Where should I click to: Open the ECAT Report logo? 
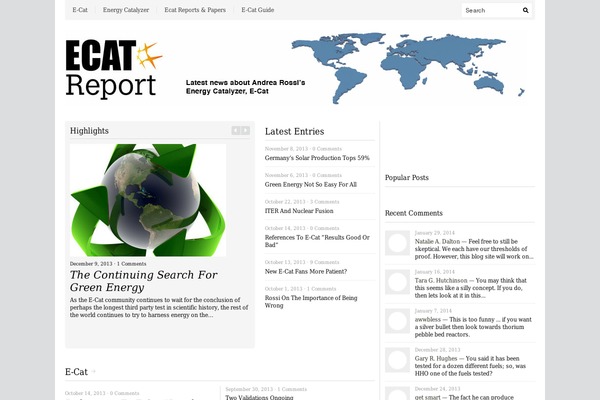click(x=114, y=69)
